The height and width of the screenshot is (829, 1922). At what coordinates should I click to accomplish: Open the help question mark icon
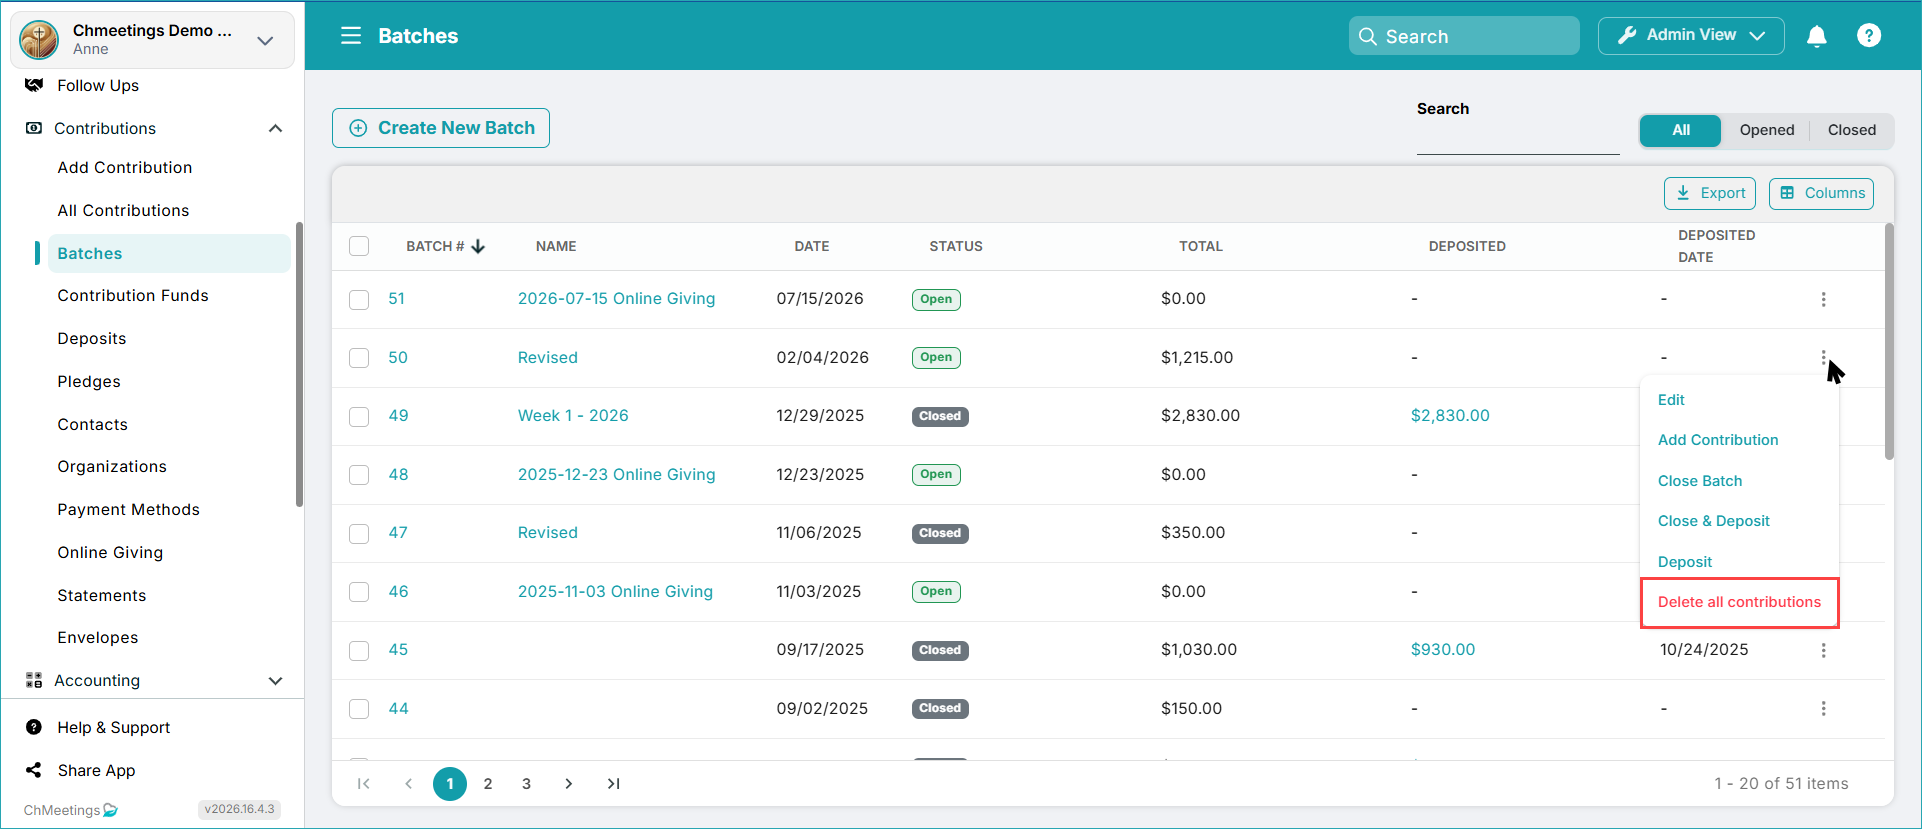(x=1869, y=36)
